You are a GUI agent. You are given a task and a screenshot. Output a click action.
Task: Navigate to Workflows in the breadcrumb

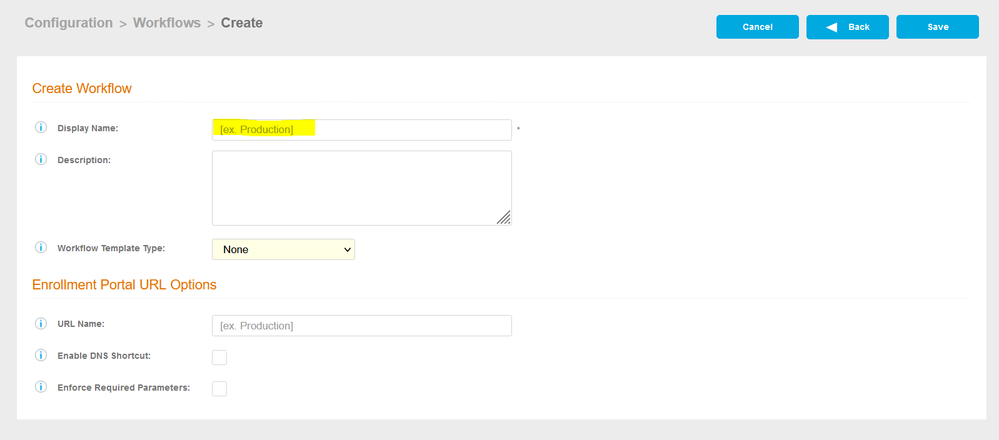pos(167,23)
